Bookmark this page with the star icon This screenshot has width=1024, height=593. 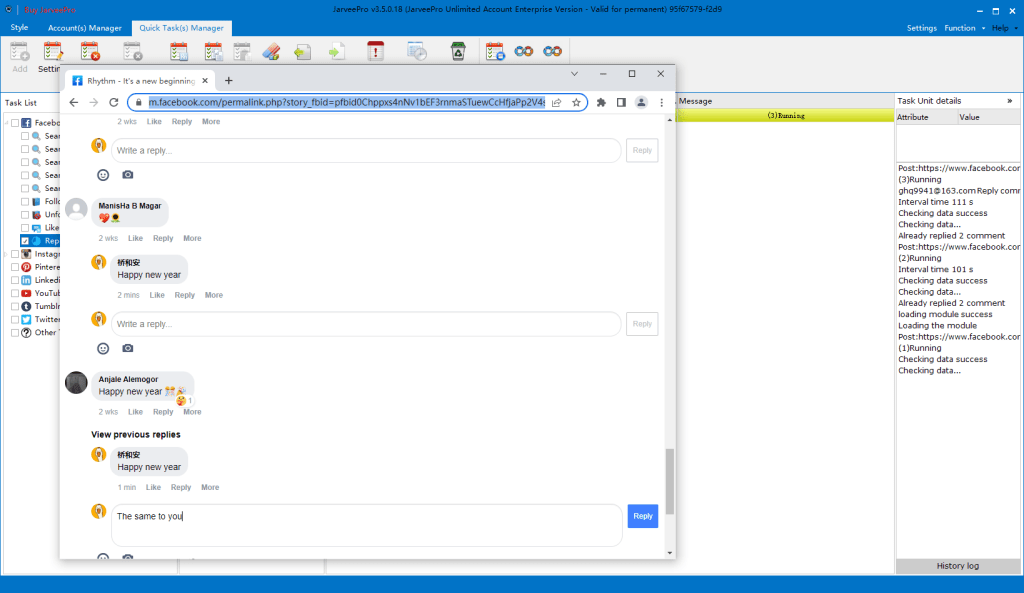coord(576,102)
